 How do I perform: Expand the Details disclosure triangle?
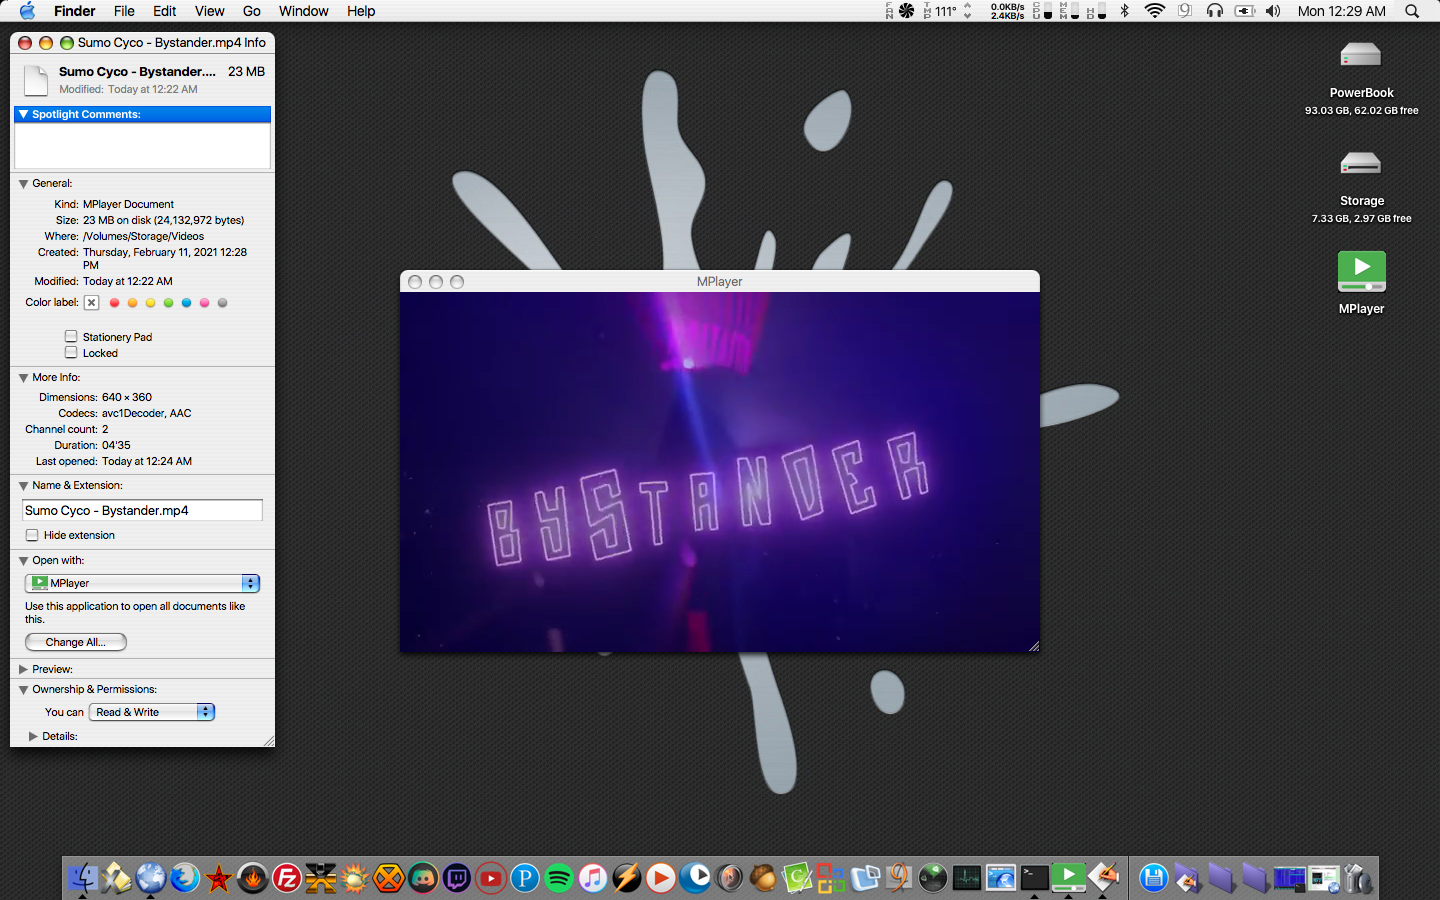click(x=33, y=736)
